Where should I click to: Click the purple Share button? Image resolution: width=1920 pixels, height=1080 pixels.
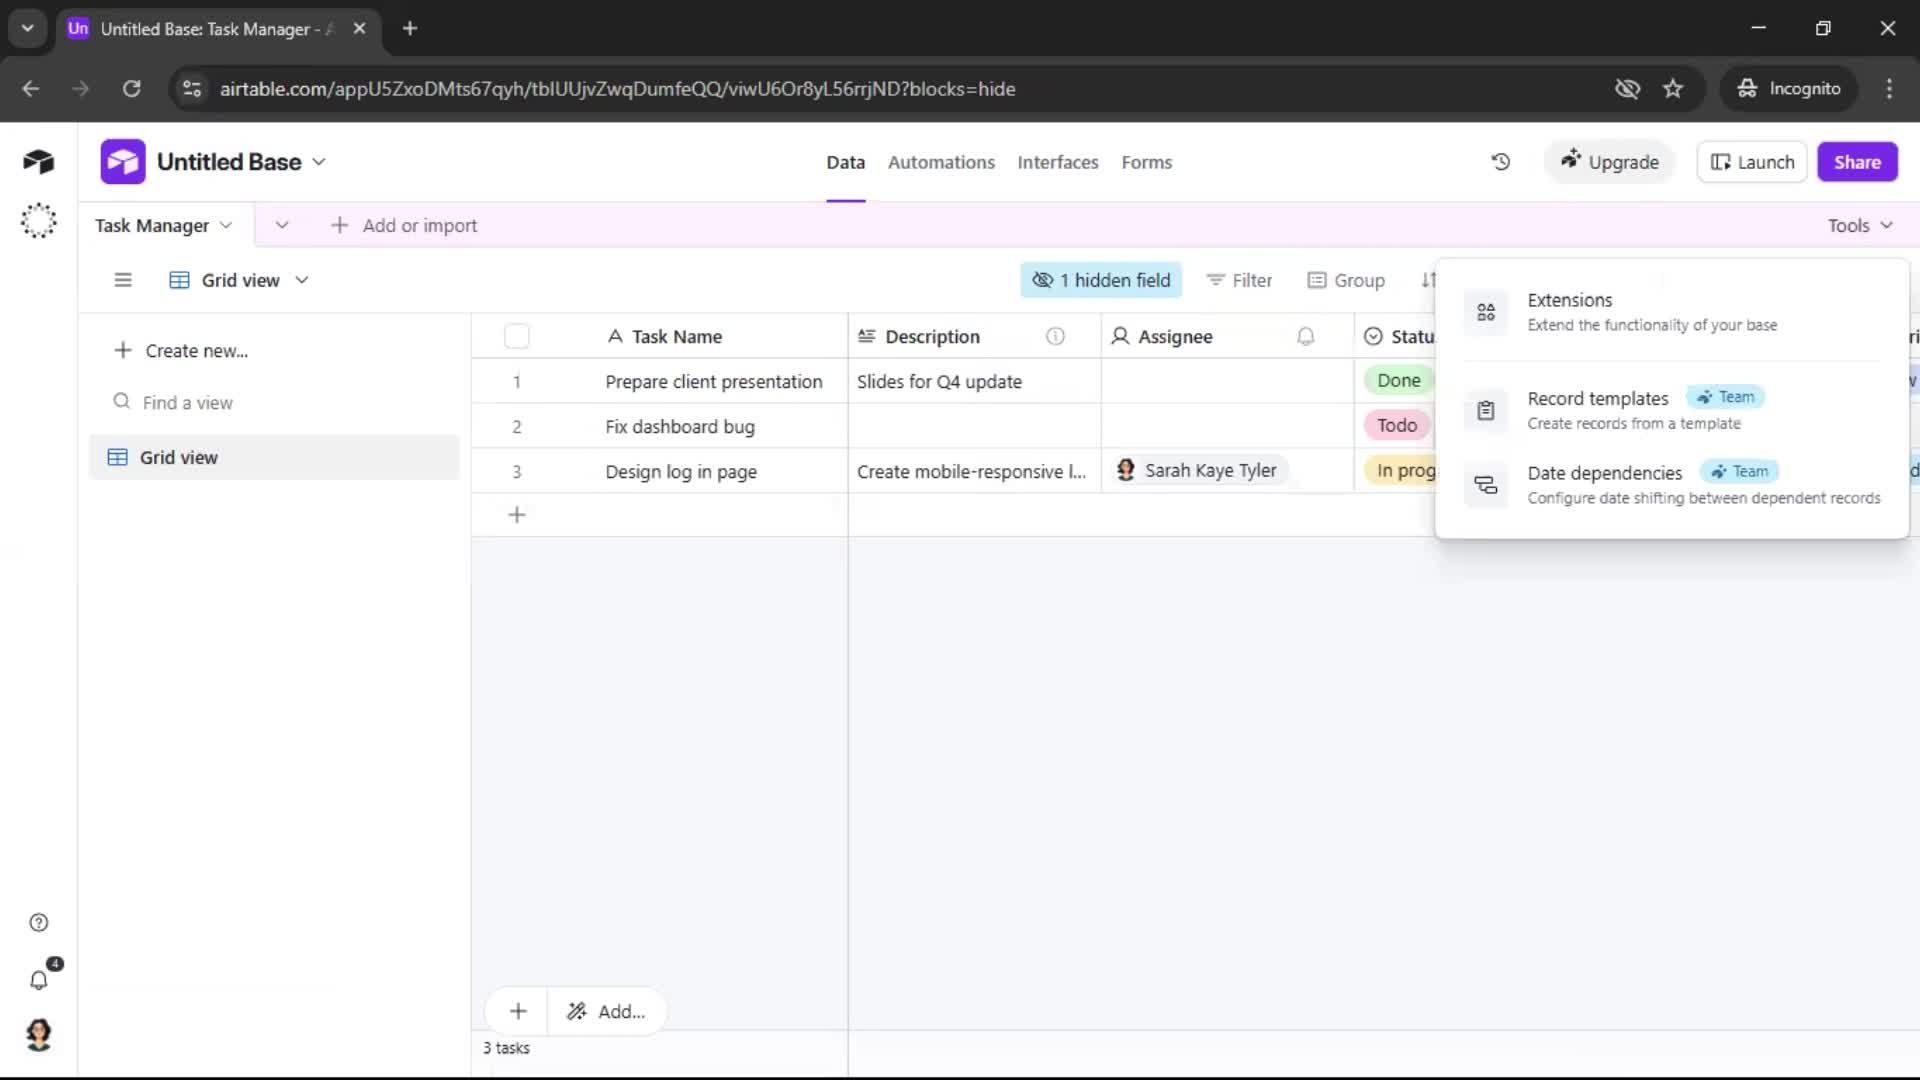[1857, 162]
